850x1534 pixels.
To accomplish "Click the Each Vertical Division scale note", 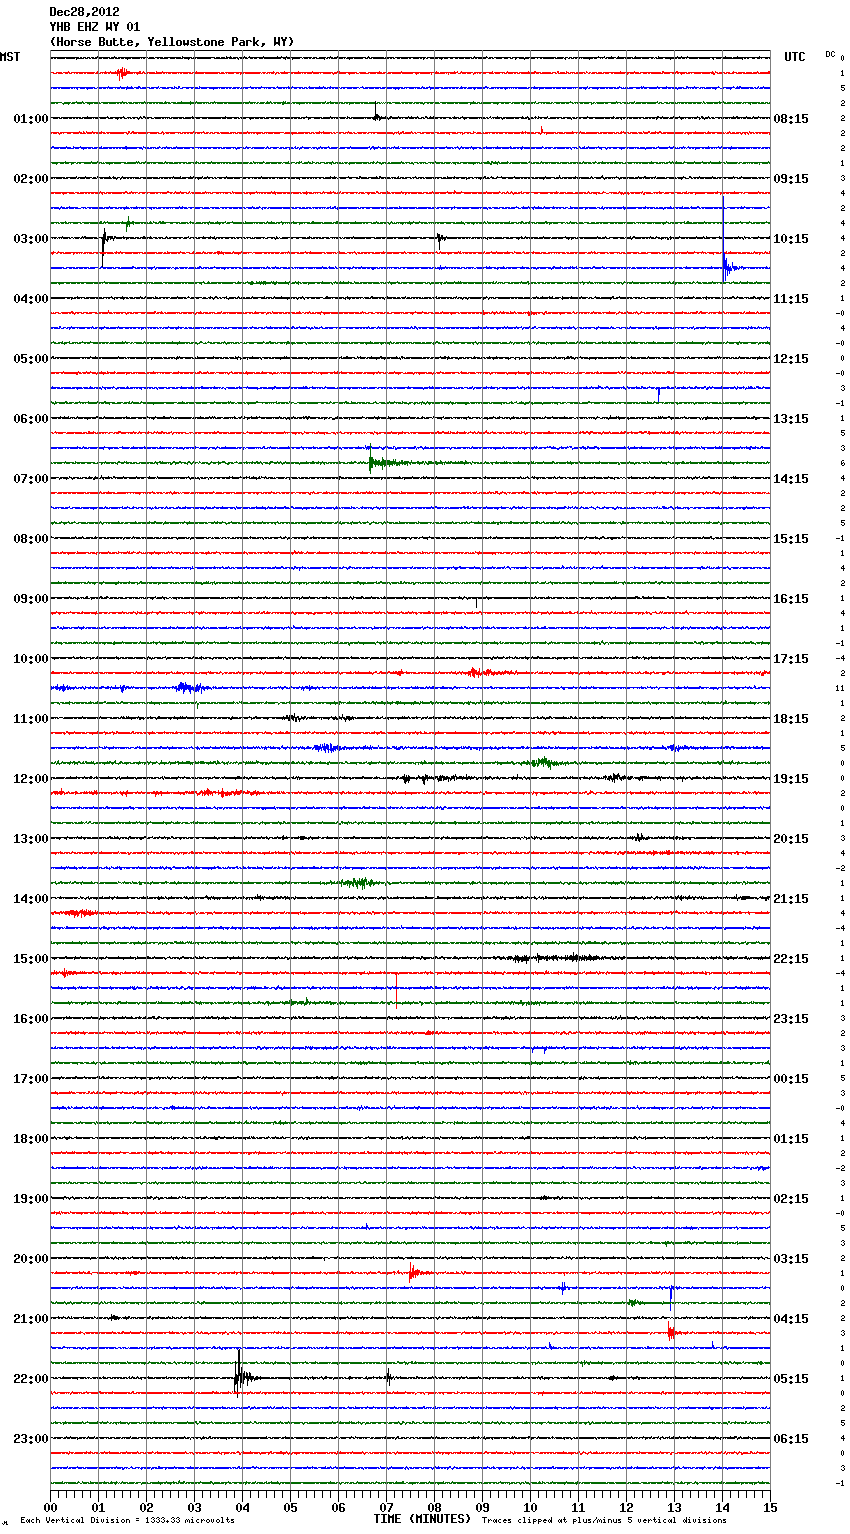I will tap(127, 1521).
